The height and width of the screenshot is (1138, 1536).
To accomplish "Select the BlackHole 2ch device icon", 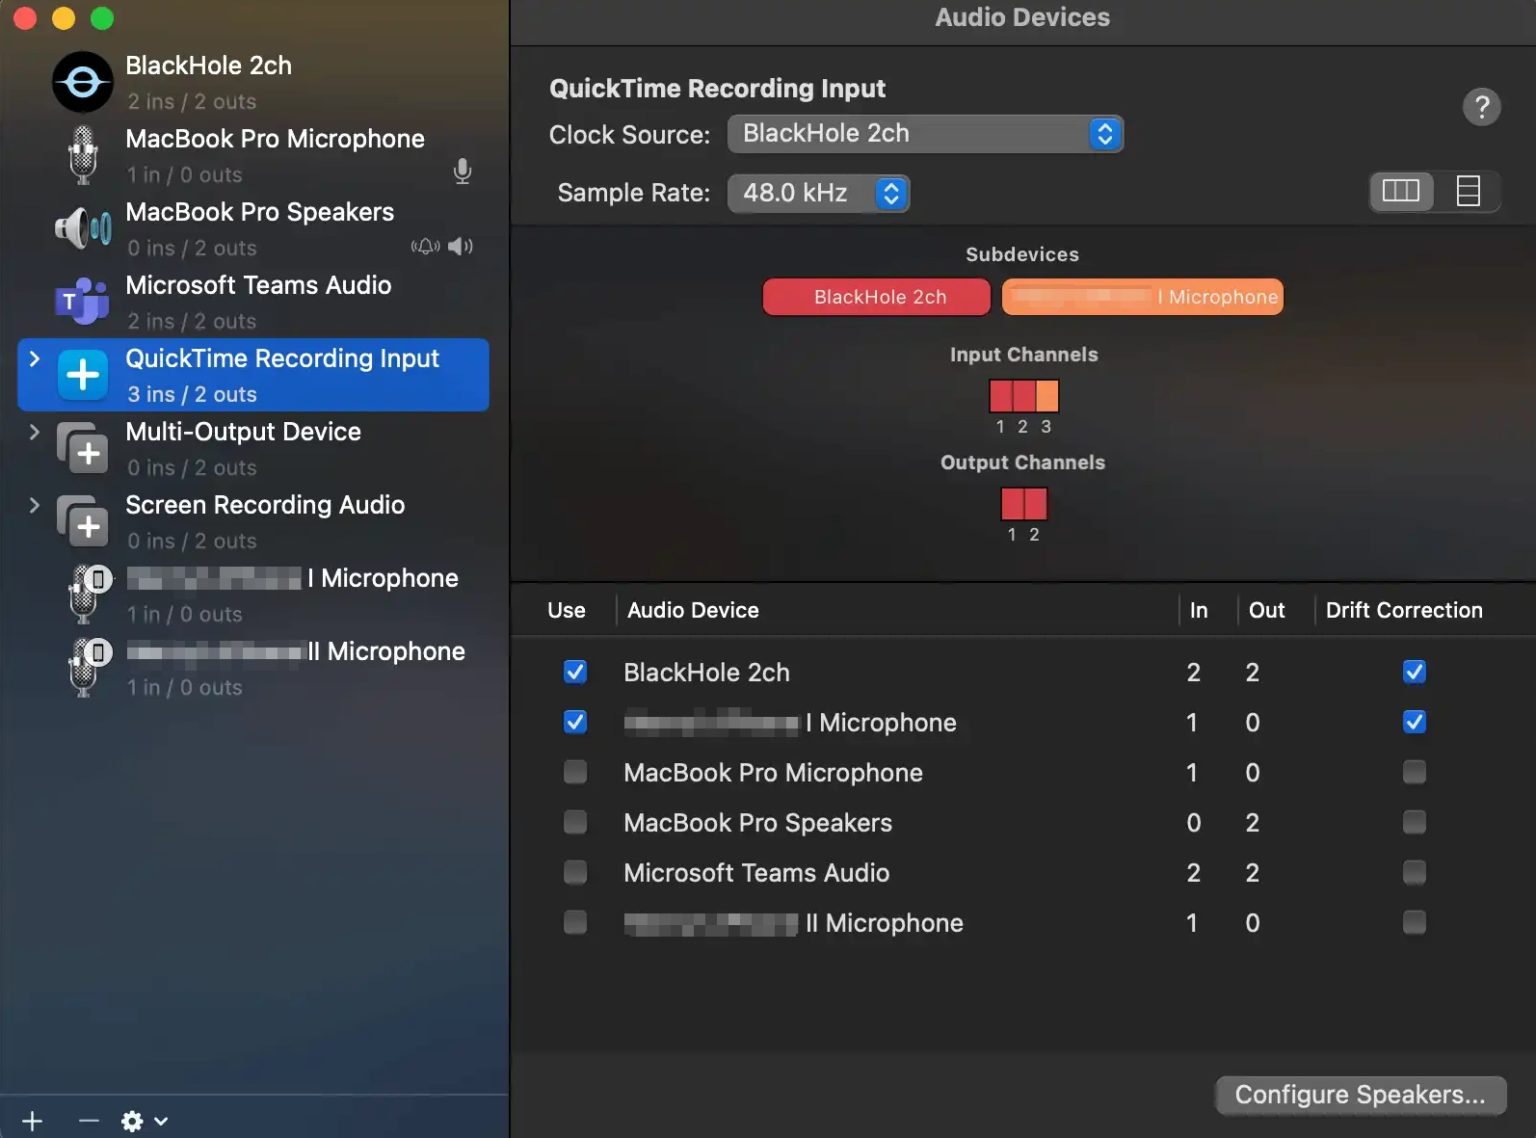I will [82, 81].
